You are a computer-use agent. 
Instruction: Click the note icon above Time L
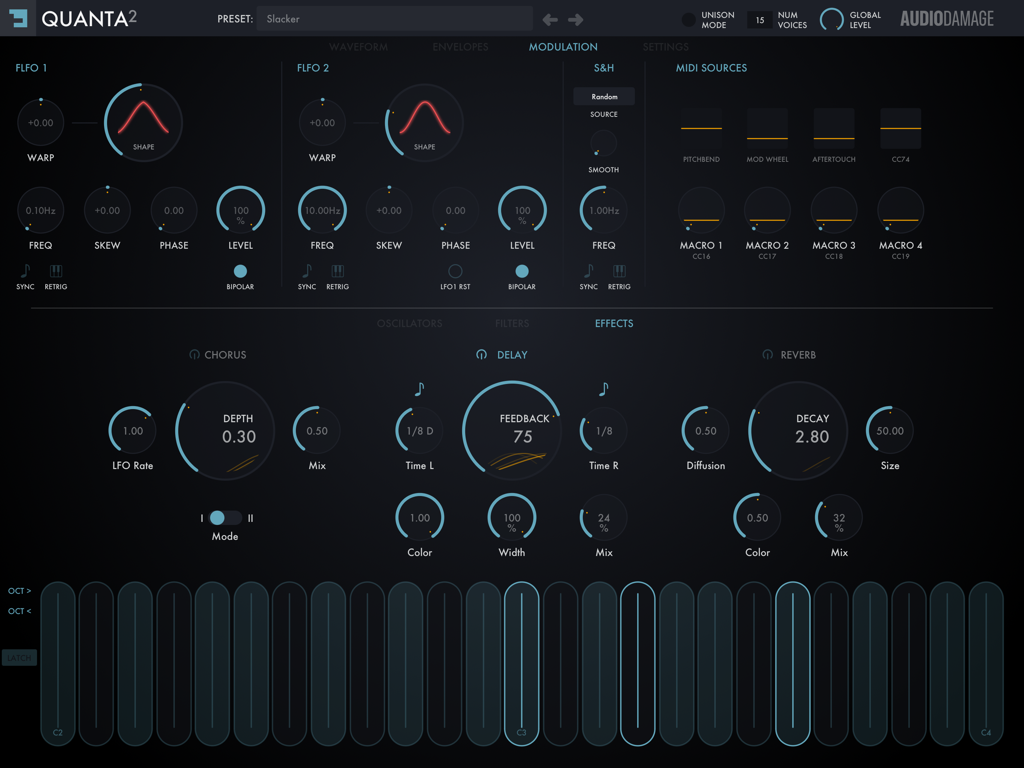[x=417, y=389]
